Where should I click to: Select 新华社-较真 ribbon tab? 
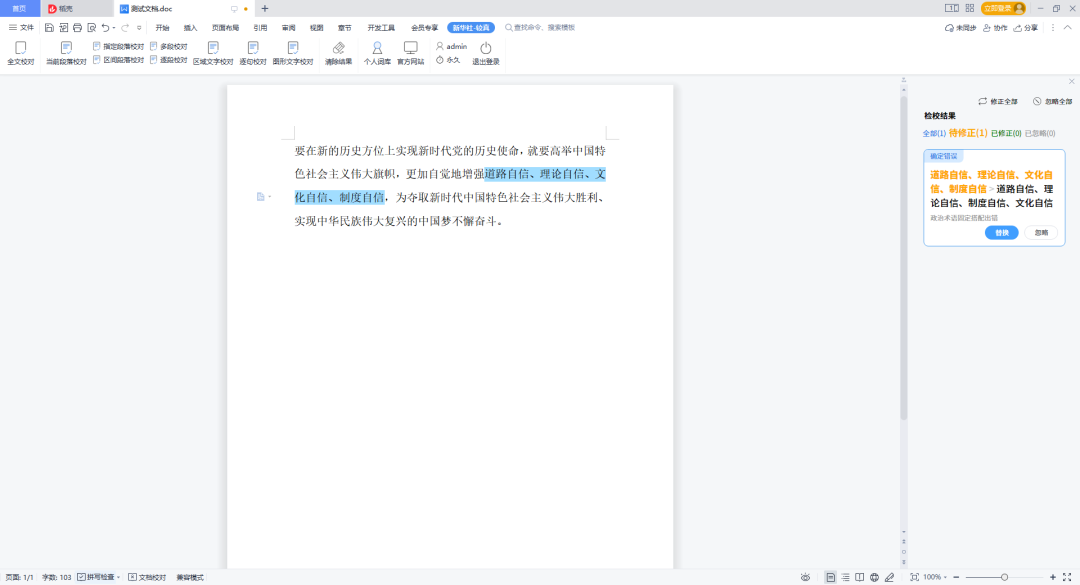click(471, 28)
